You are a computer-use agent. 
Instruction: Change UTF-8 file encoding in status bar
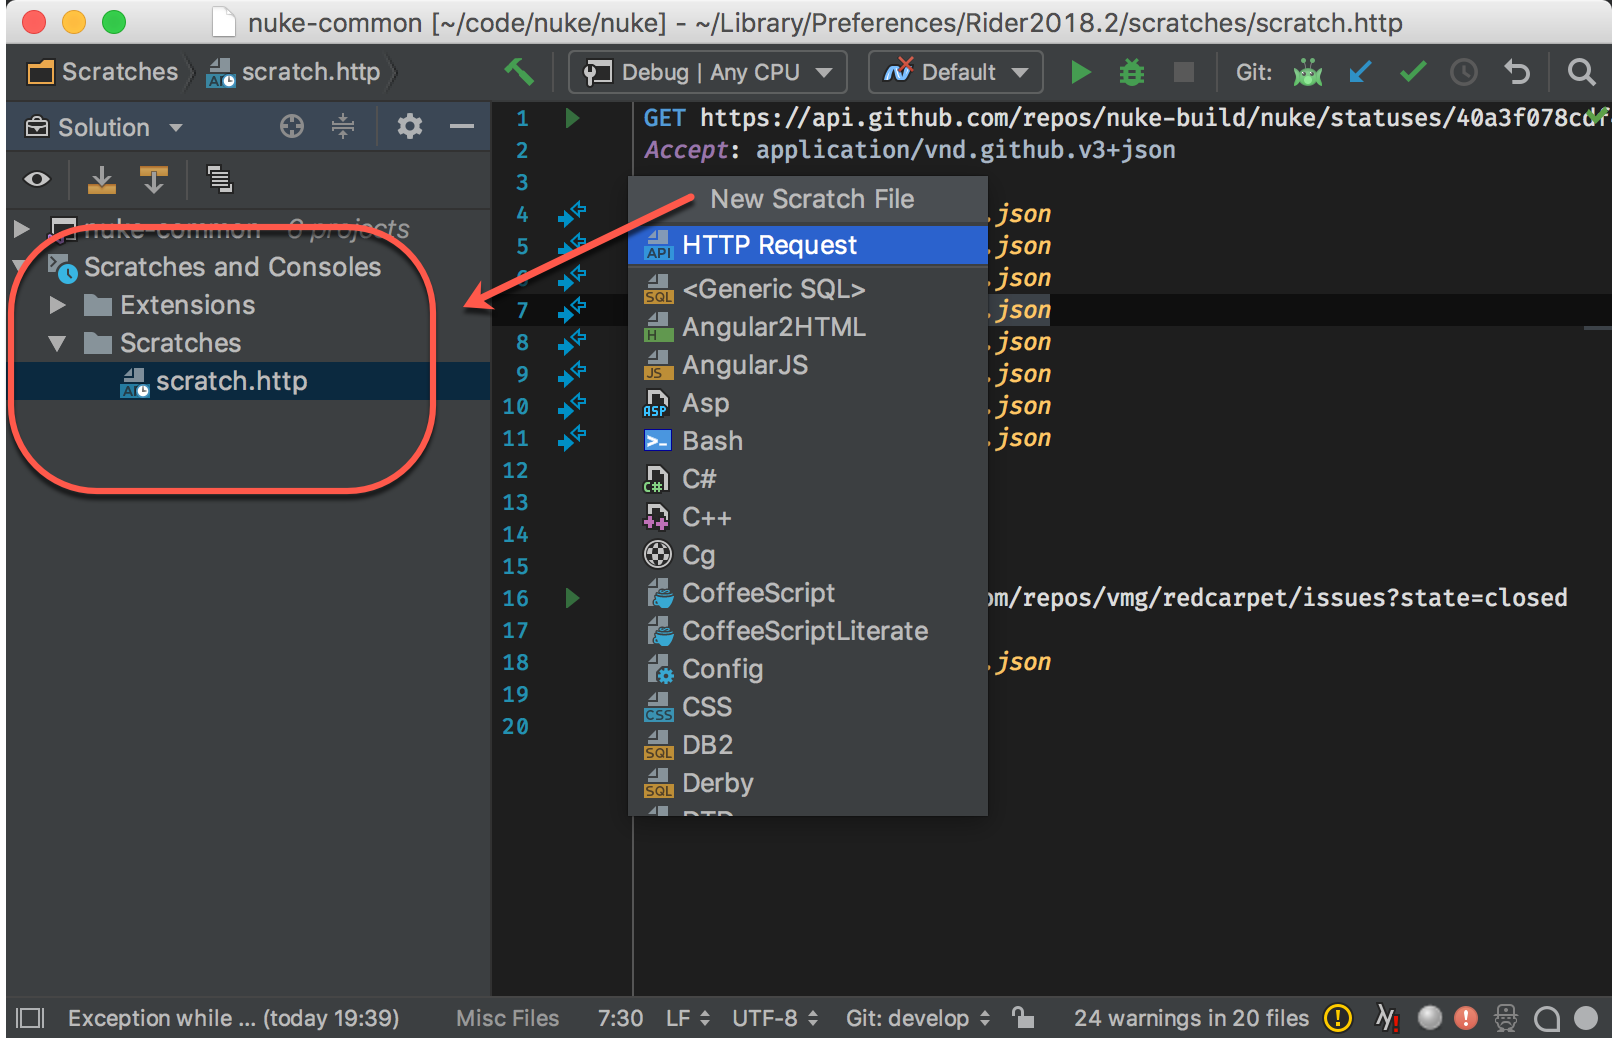click(x=775, y=1018)
